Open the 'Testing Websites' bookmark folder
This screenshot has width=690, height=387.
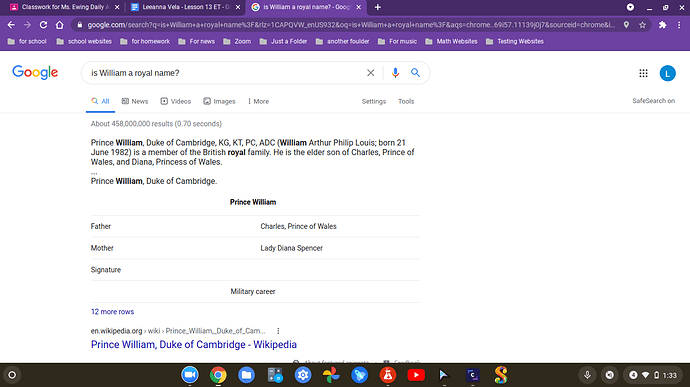pos(515,41)
